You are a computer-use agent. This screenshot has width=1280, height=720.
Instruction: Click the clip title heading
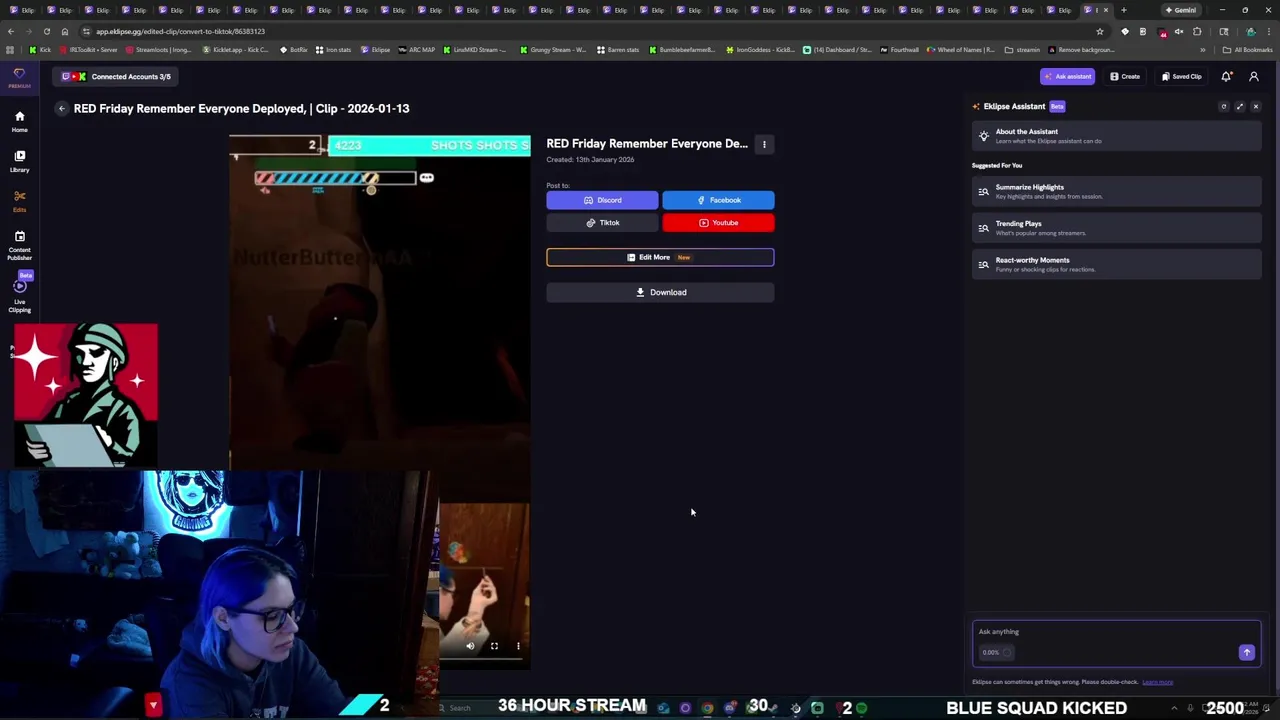pyautogui.click(x=241, y=108)
